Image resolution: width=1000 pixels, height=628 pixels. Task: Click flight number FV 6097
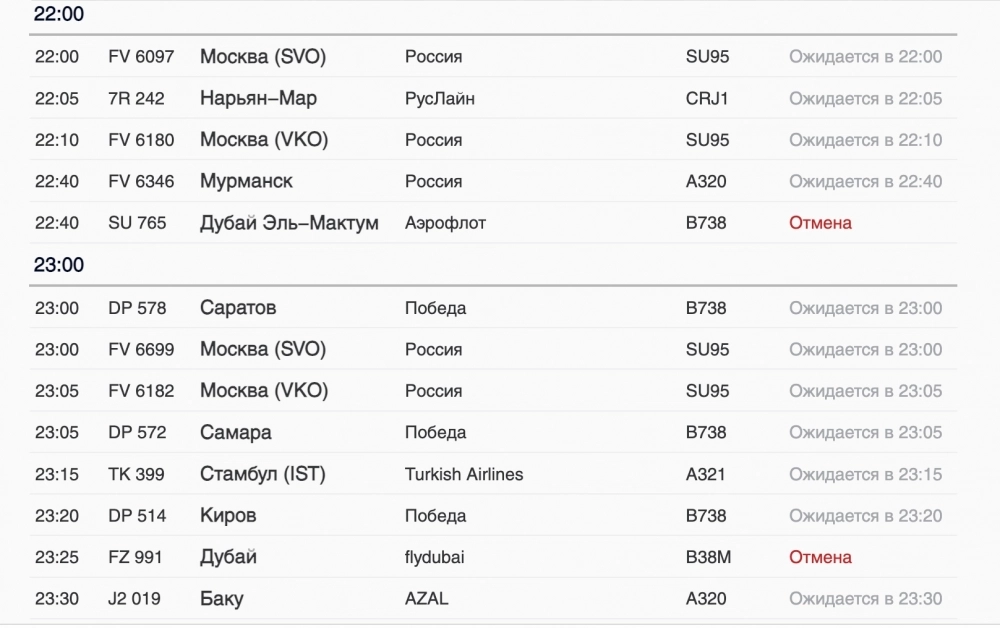click(x=141, y=57)
